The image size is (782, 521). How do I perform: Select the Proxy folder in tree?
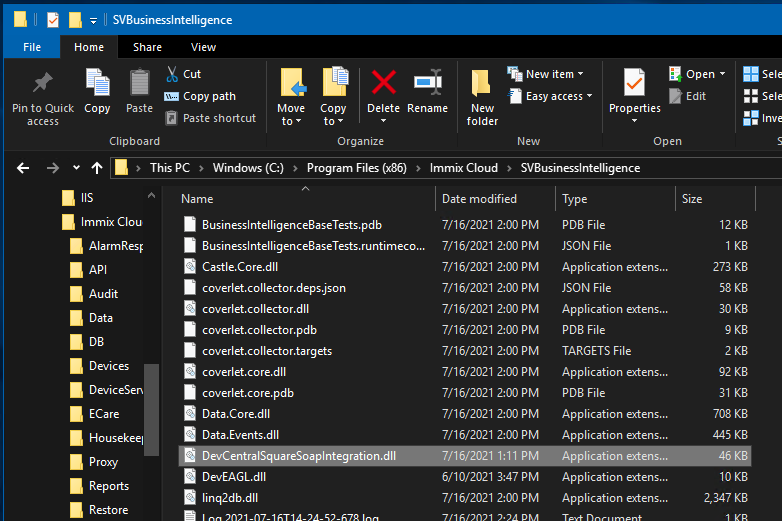click(x=94, y=462)
